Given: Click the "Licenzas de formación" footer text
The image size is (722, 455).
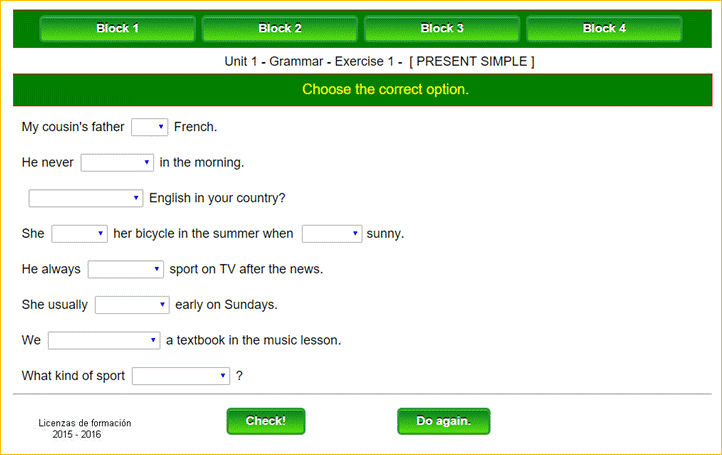Looking at the screenshot, I should coord(85,423).
